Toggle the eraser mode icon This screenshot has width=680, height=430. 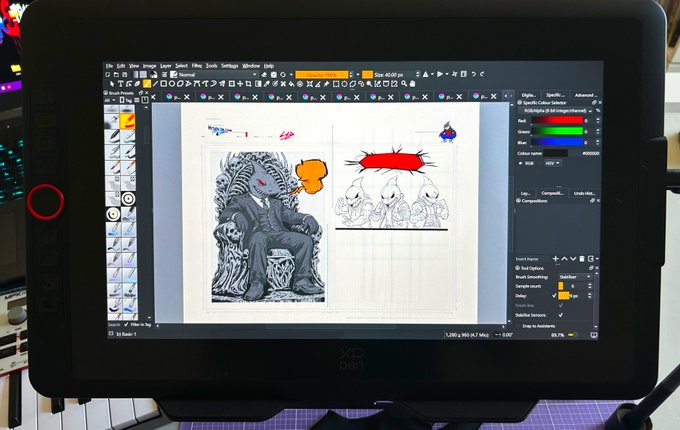[x=264, y=75]
